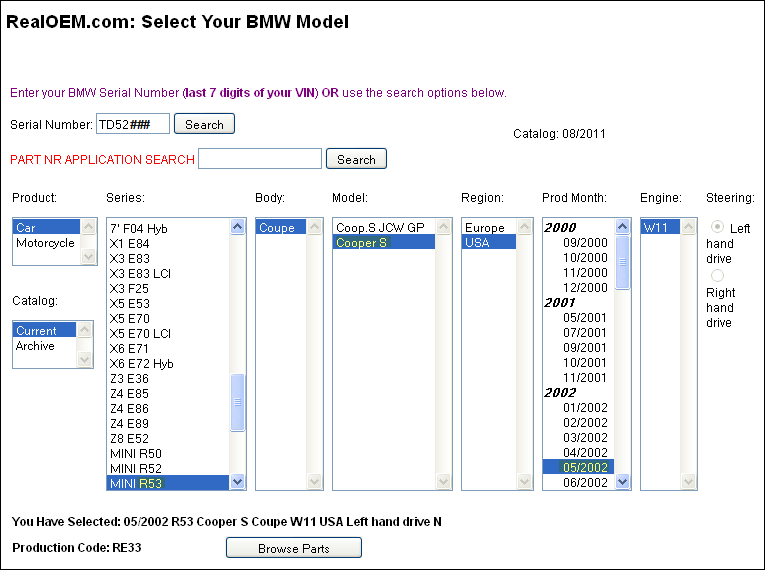Select 06/2002 production month
Viewport: 765px width, 570px height.
pyautogui.click(x=585, y=483)
